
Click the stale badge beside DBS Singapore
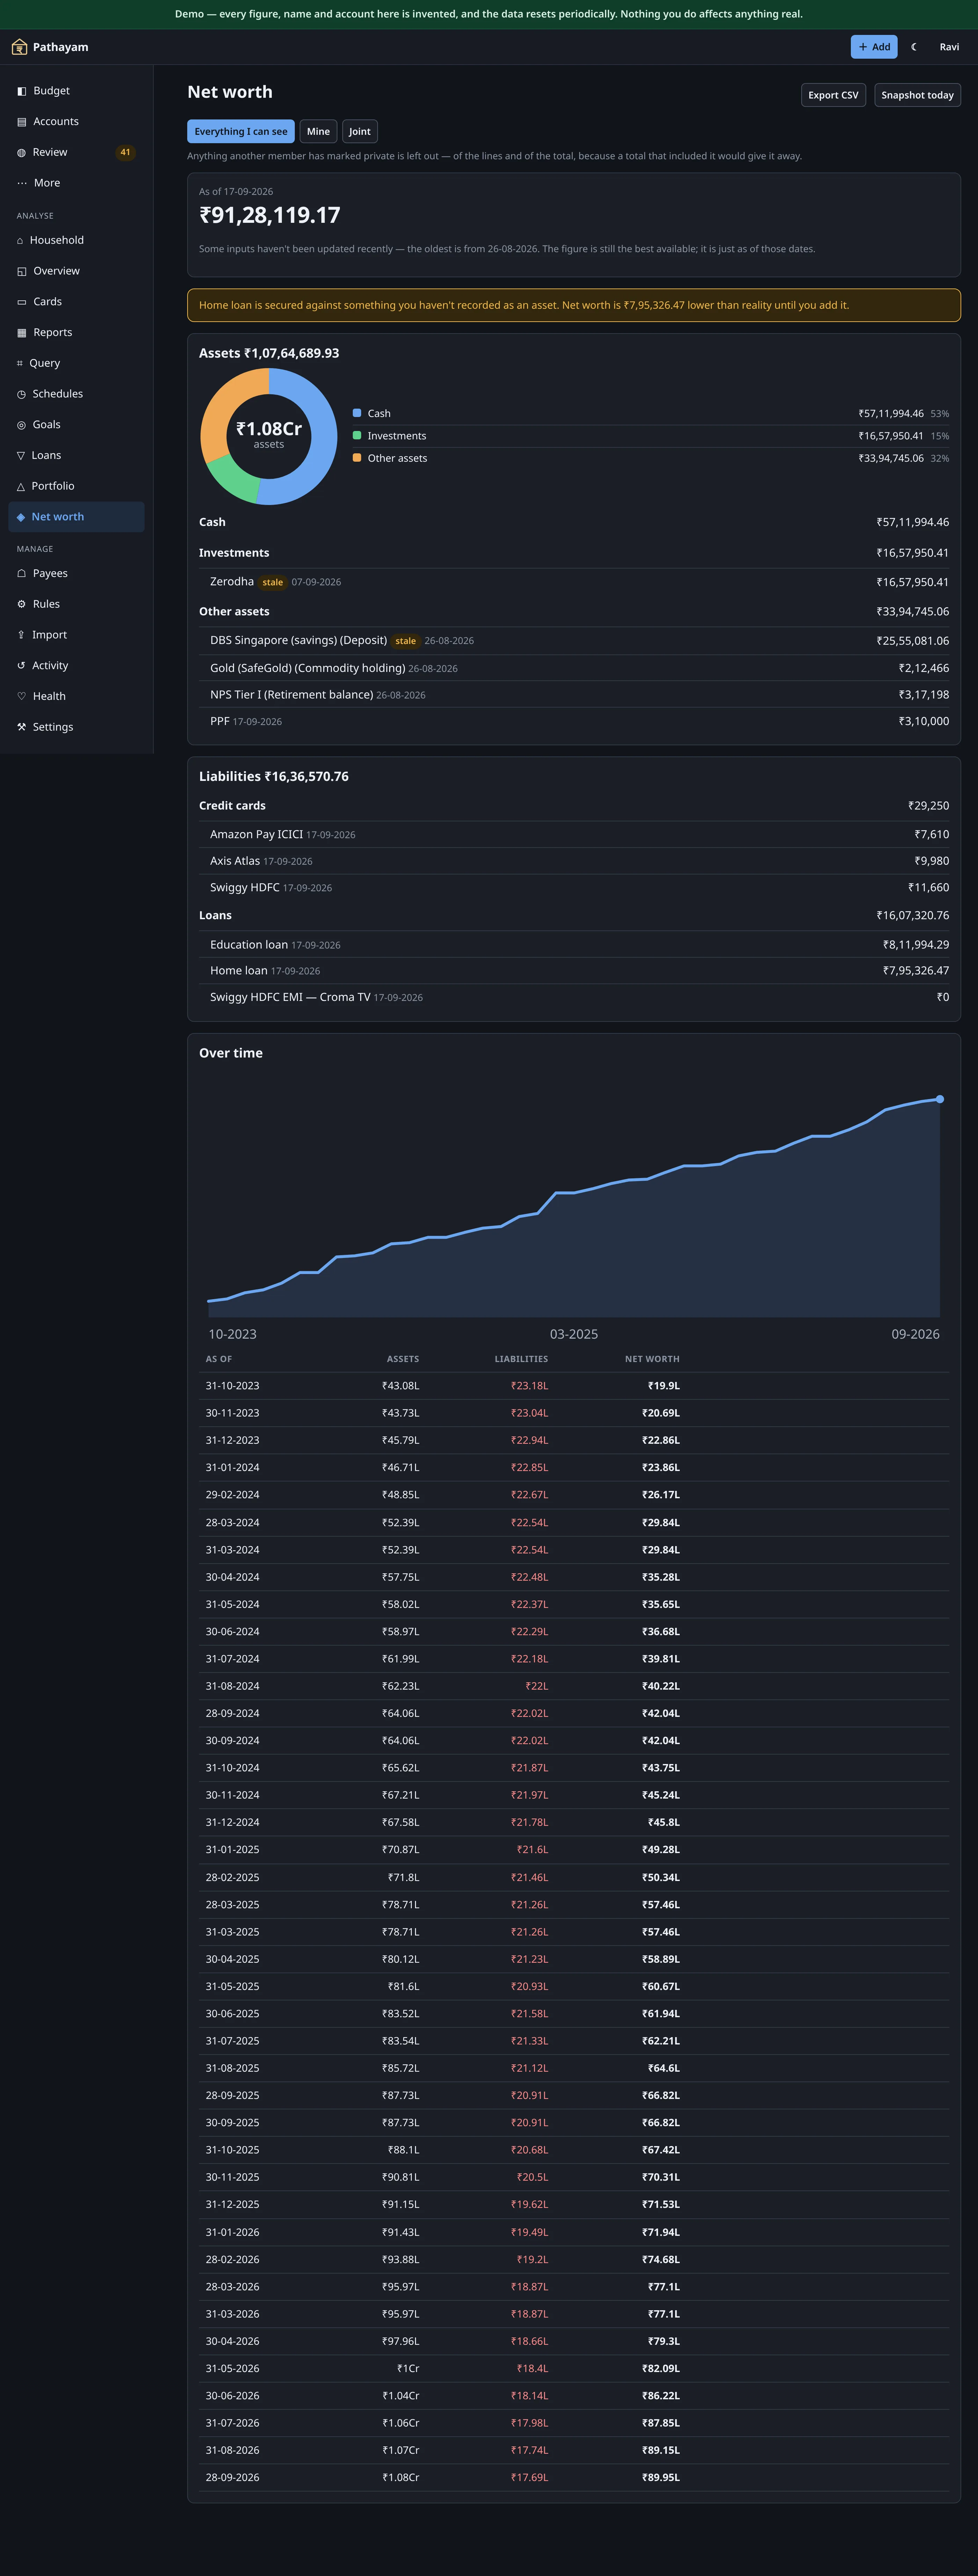(x=406, y=641)
